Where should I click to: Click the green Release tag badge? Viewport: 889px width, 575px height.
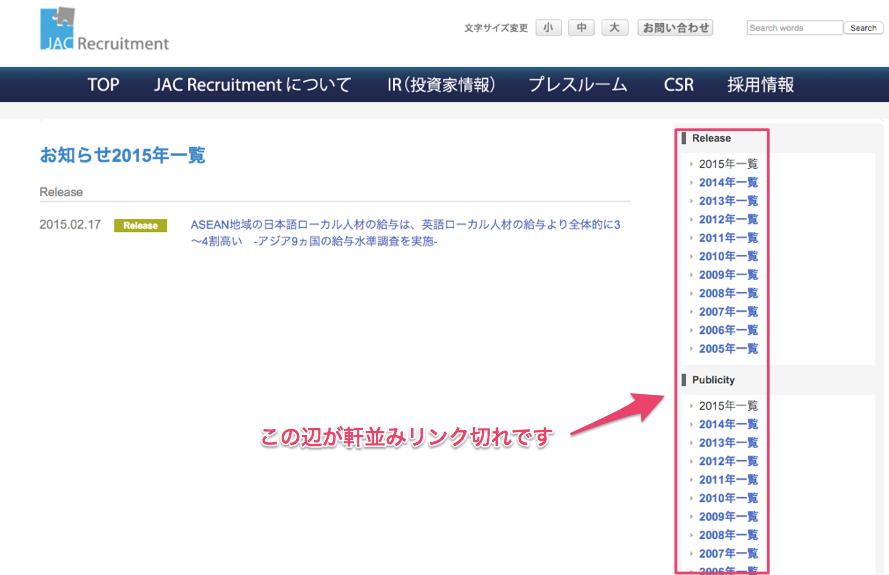(x=141, y=226)
